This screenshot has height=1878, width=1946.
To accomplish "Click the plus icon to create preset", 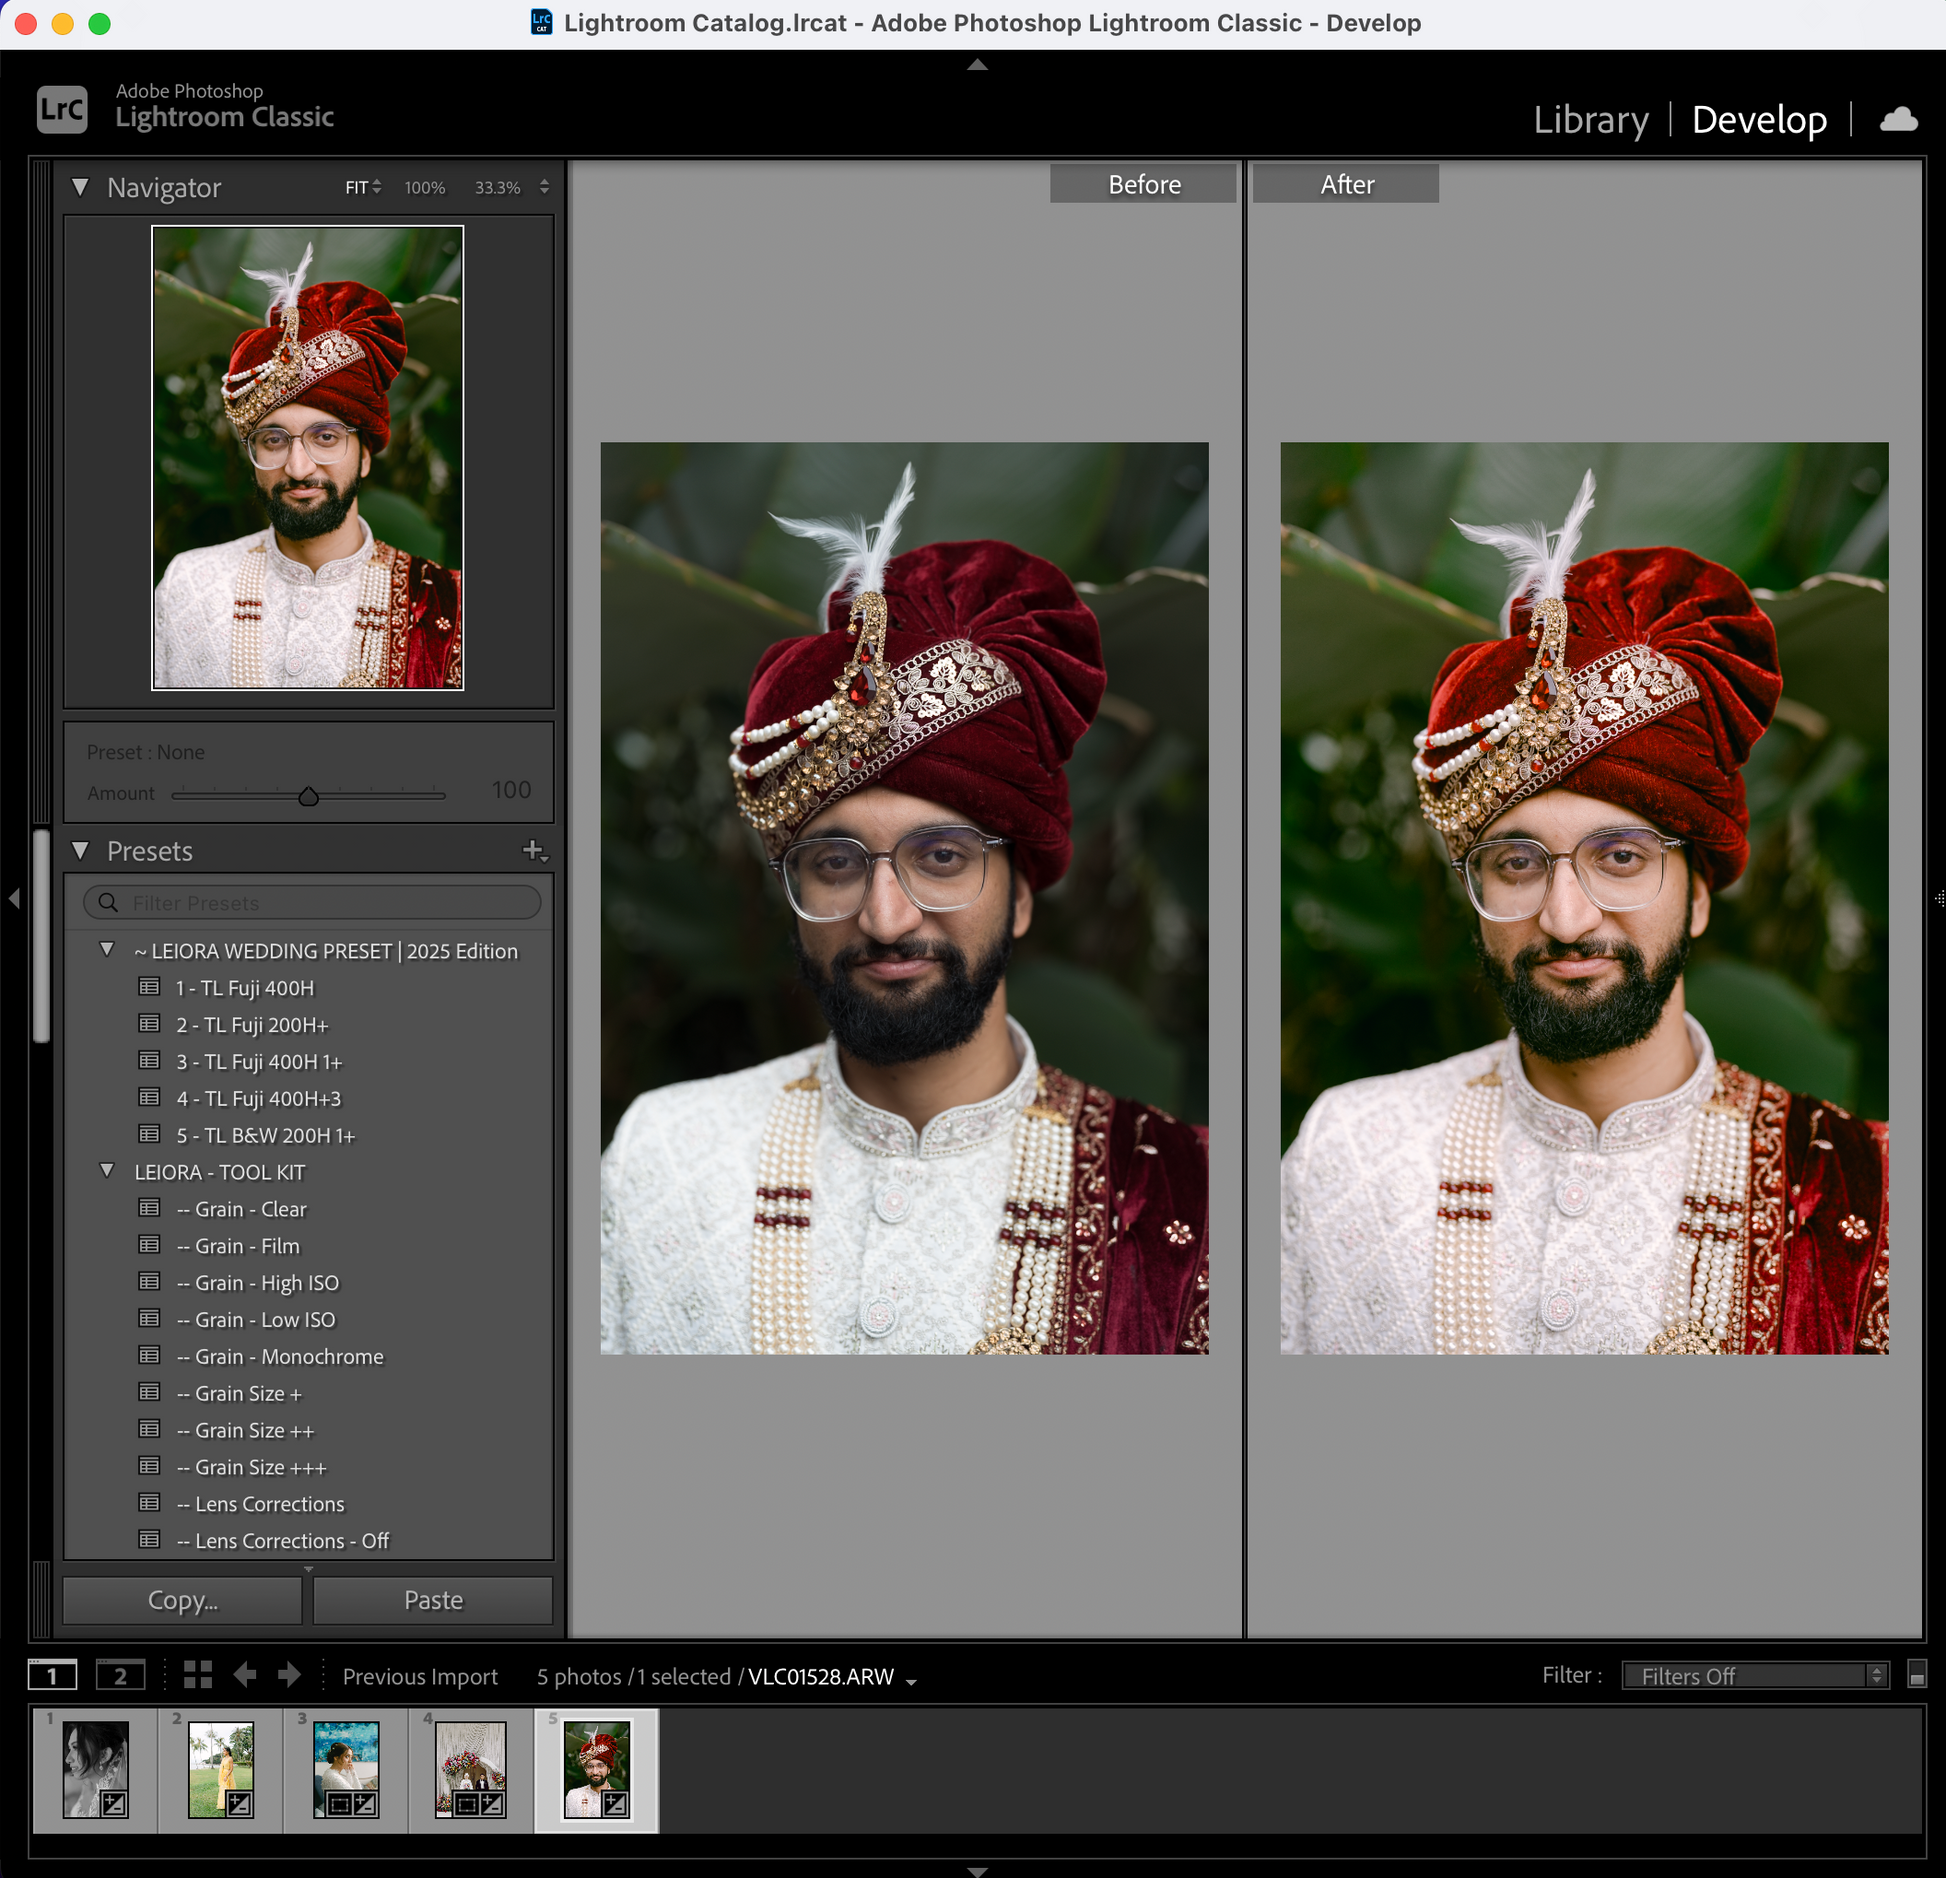I will [x=533, y=850].
